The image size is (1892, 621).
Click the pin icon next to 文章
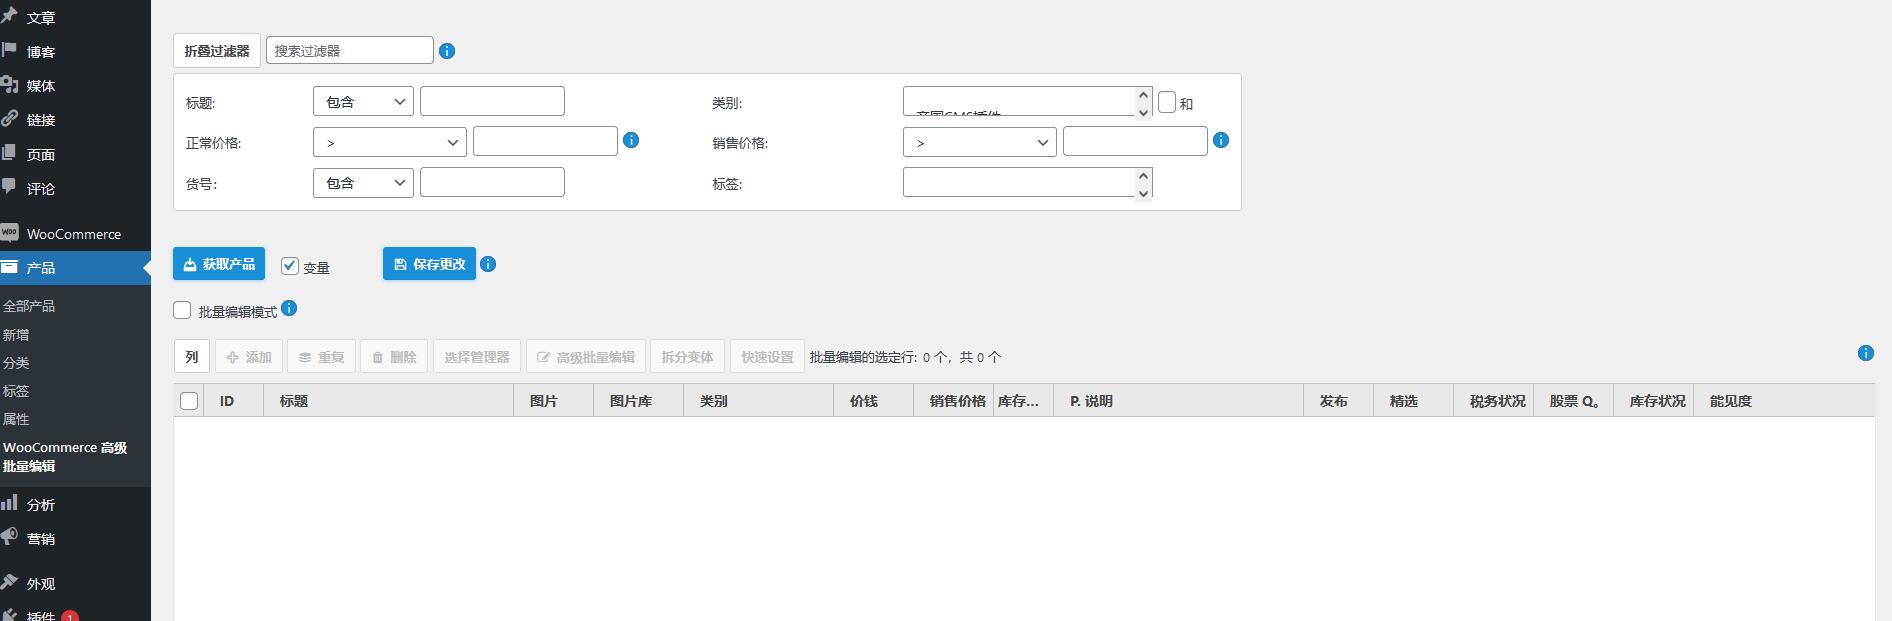tap(9, 17)
